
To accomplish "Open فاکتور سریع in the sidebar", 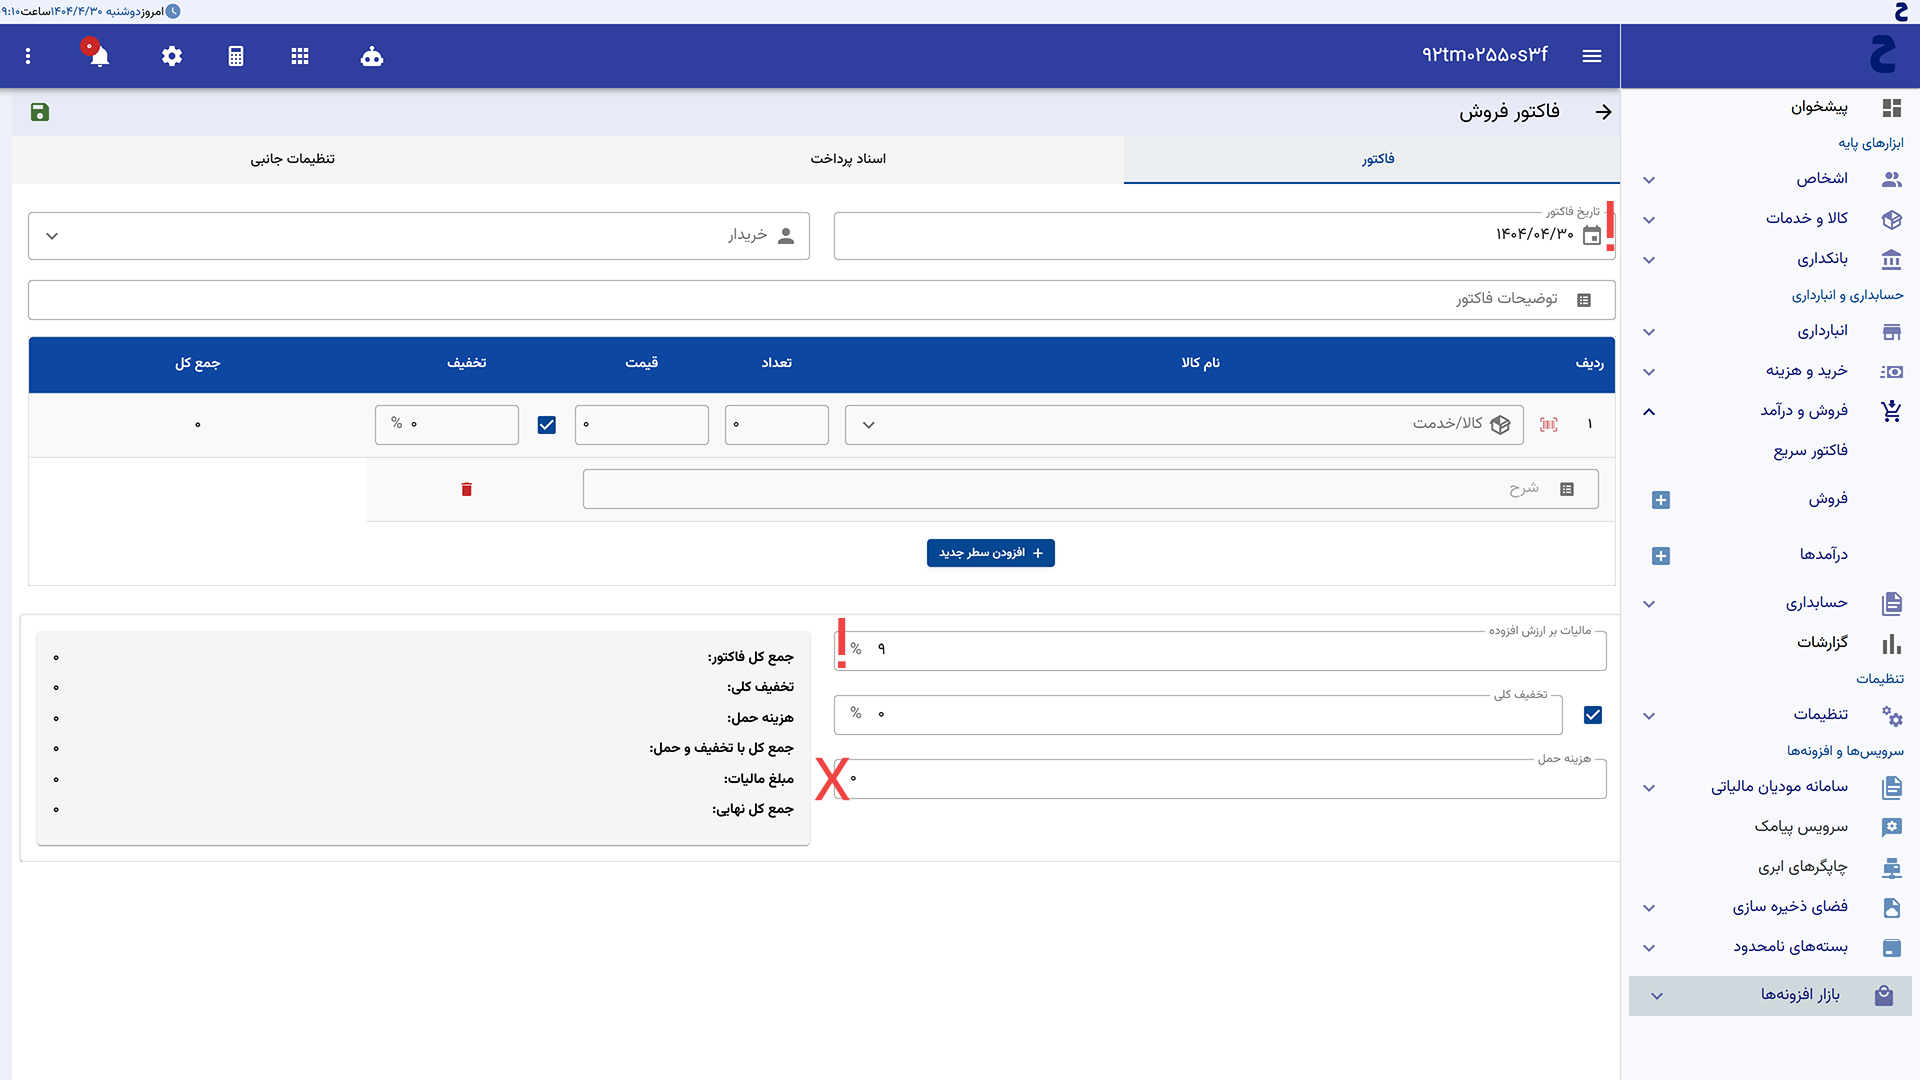I will [x=1810, y=451].
